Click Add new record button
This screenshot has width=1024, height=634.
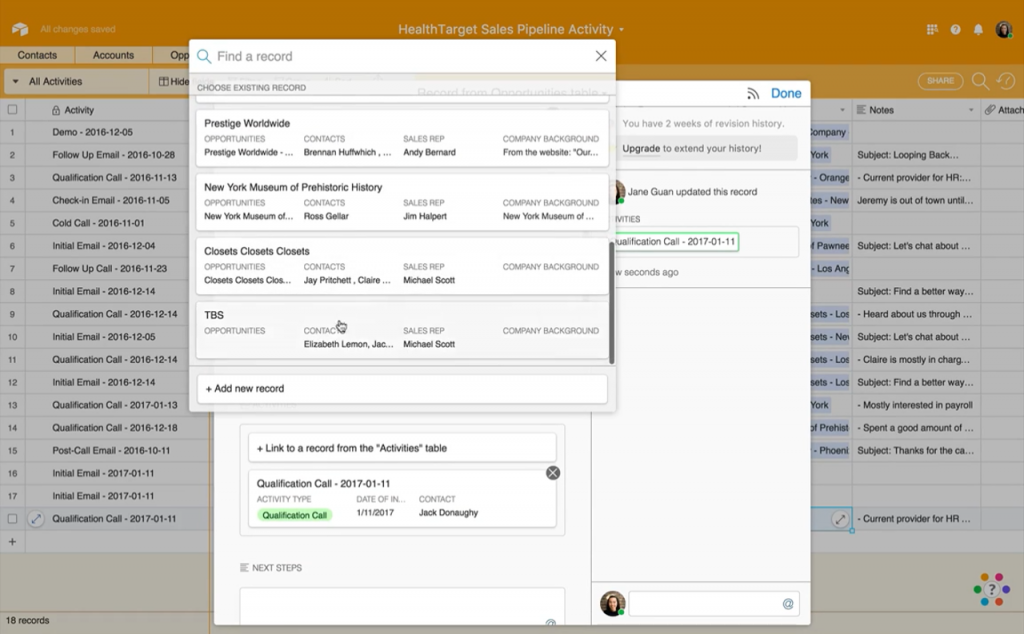(x=401, y=388)
